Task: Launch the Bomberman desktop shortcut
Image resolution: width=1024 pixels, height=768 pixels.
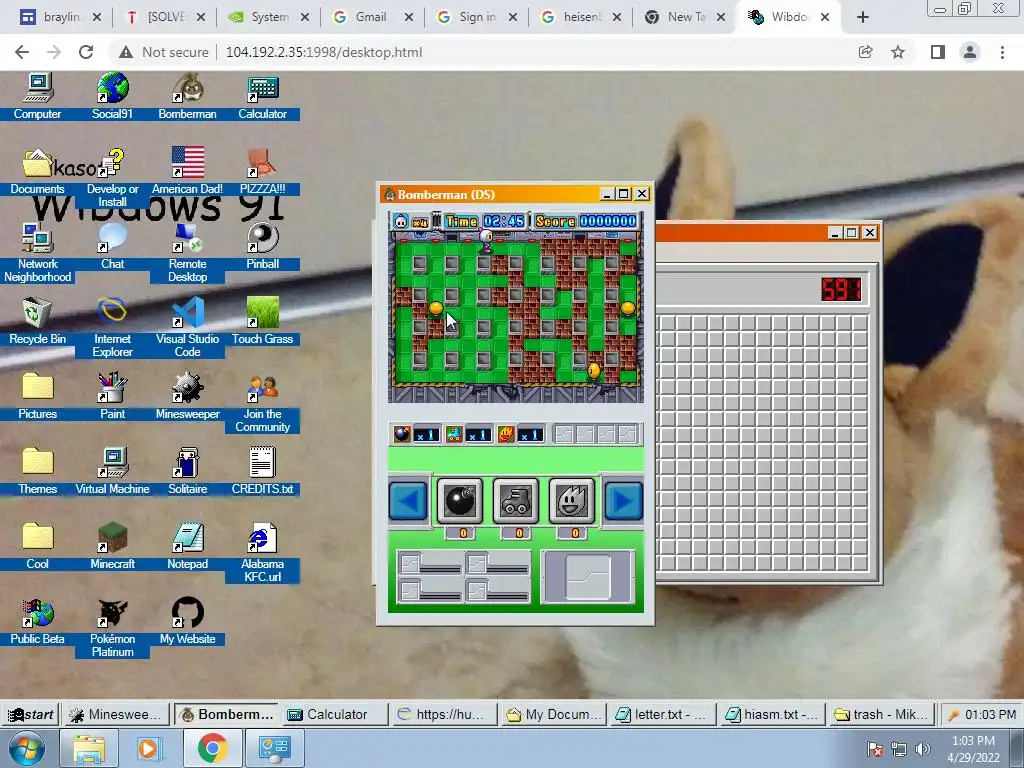Action: (x=187, y=89)
